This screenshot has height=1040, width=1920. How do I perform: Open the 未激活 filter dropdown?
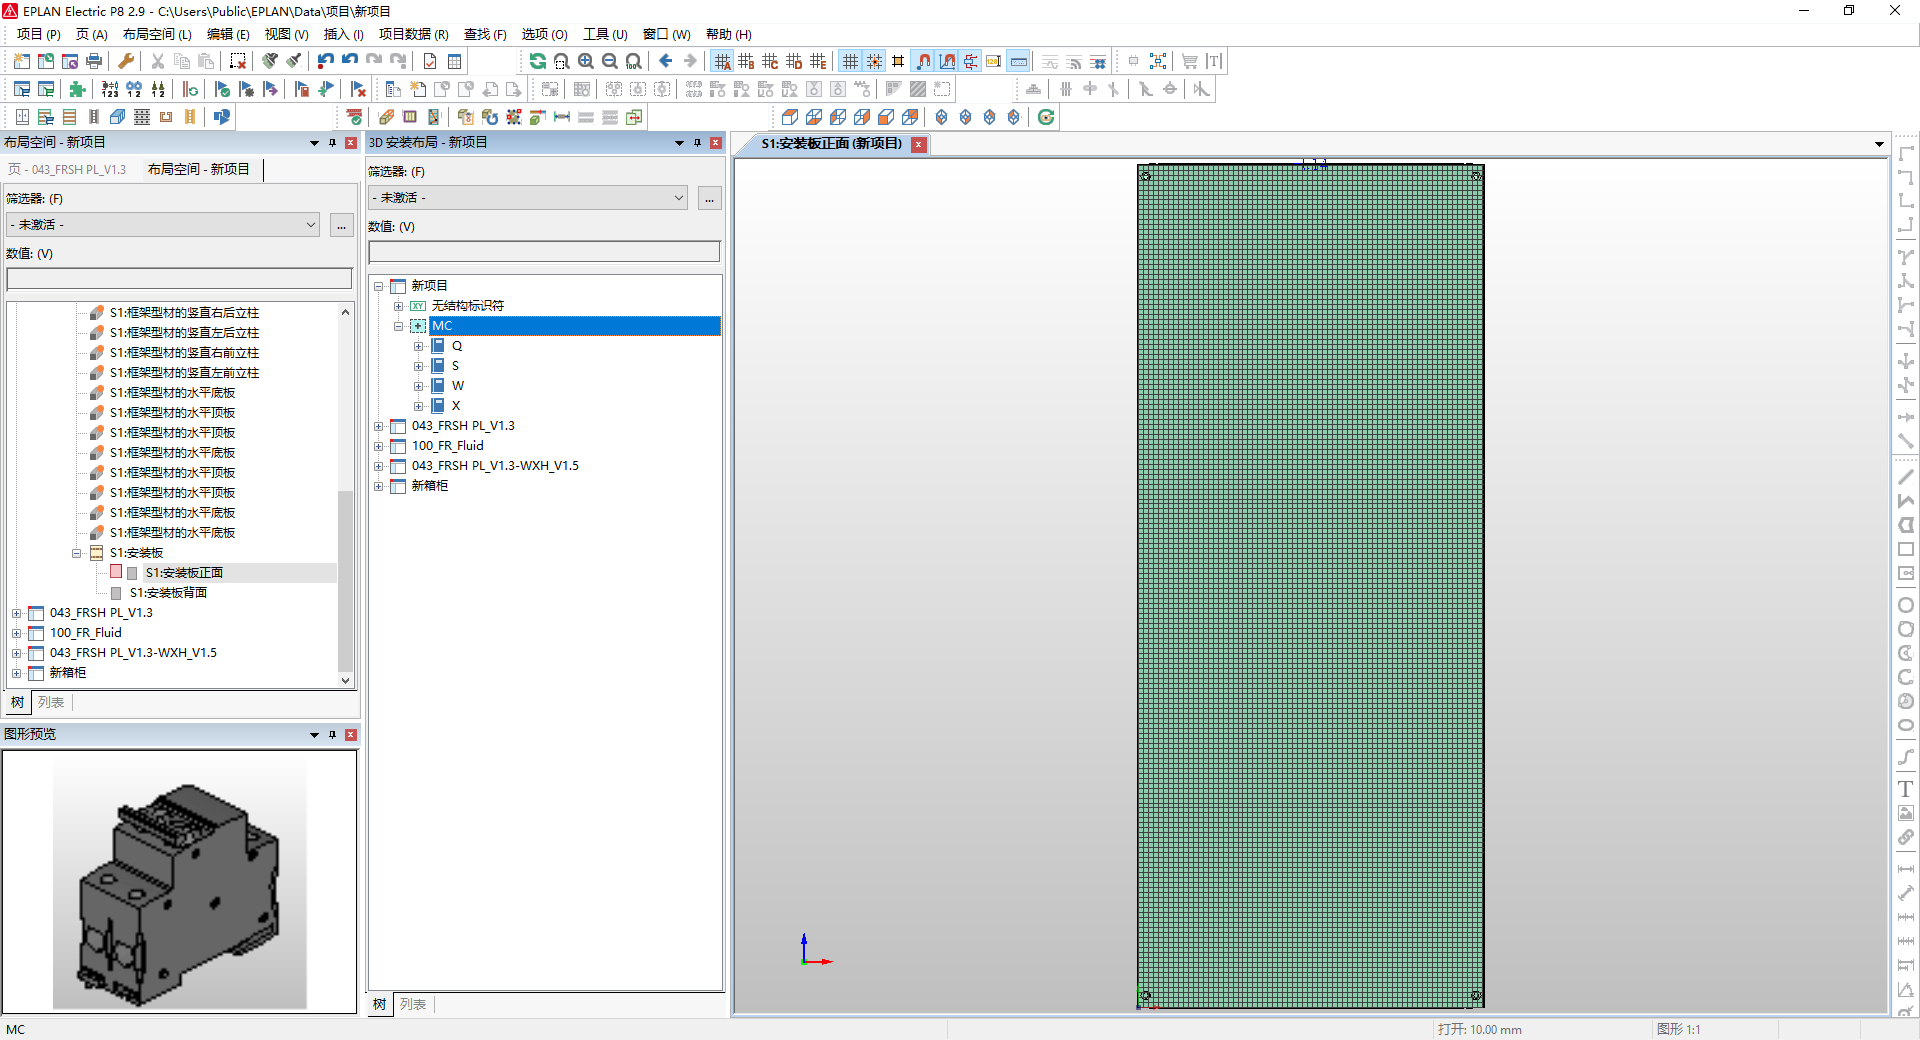coord(160,224)
